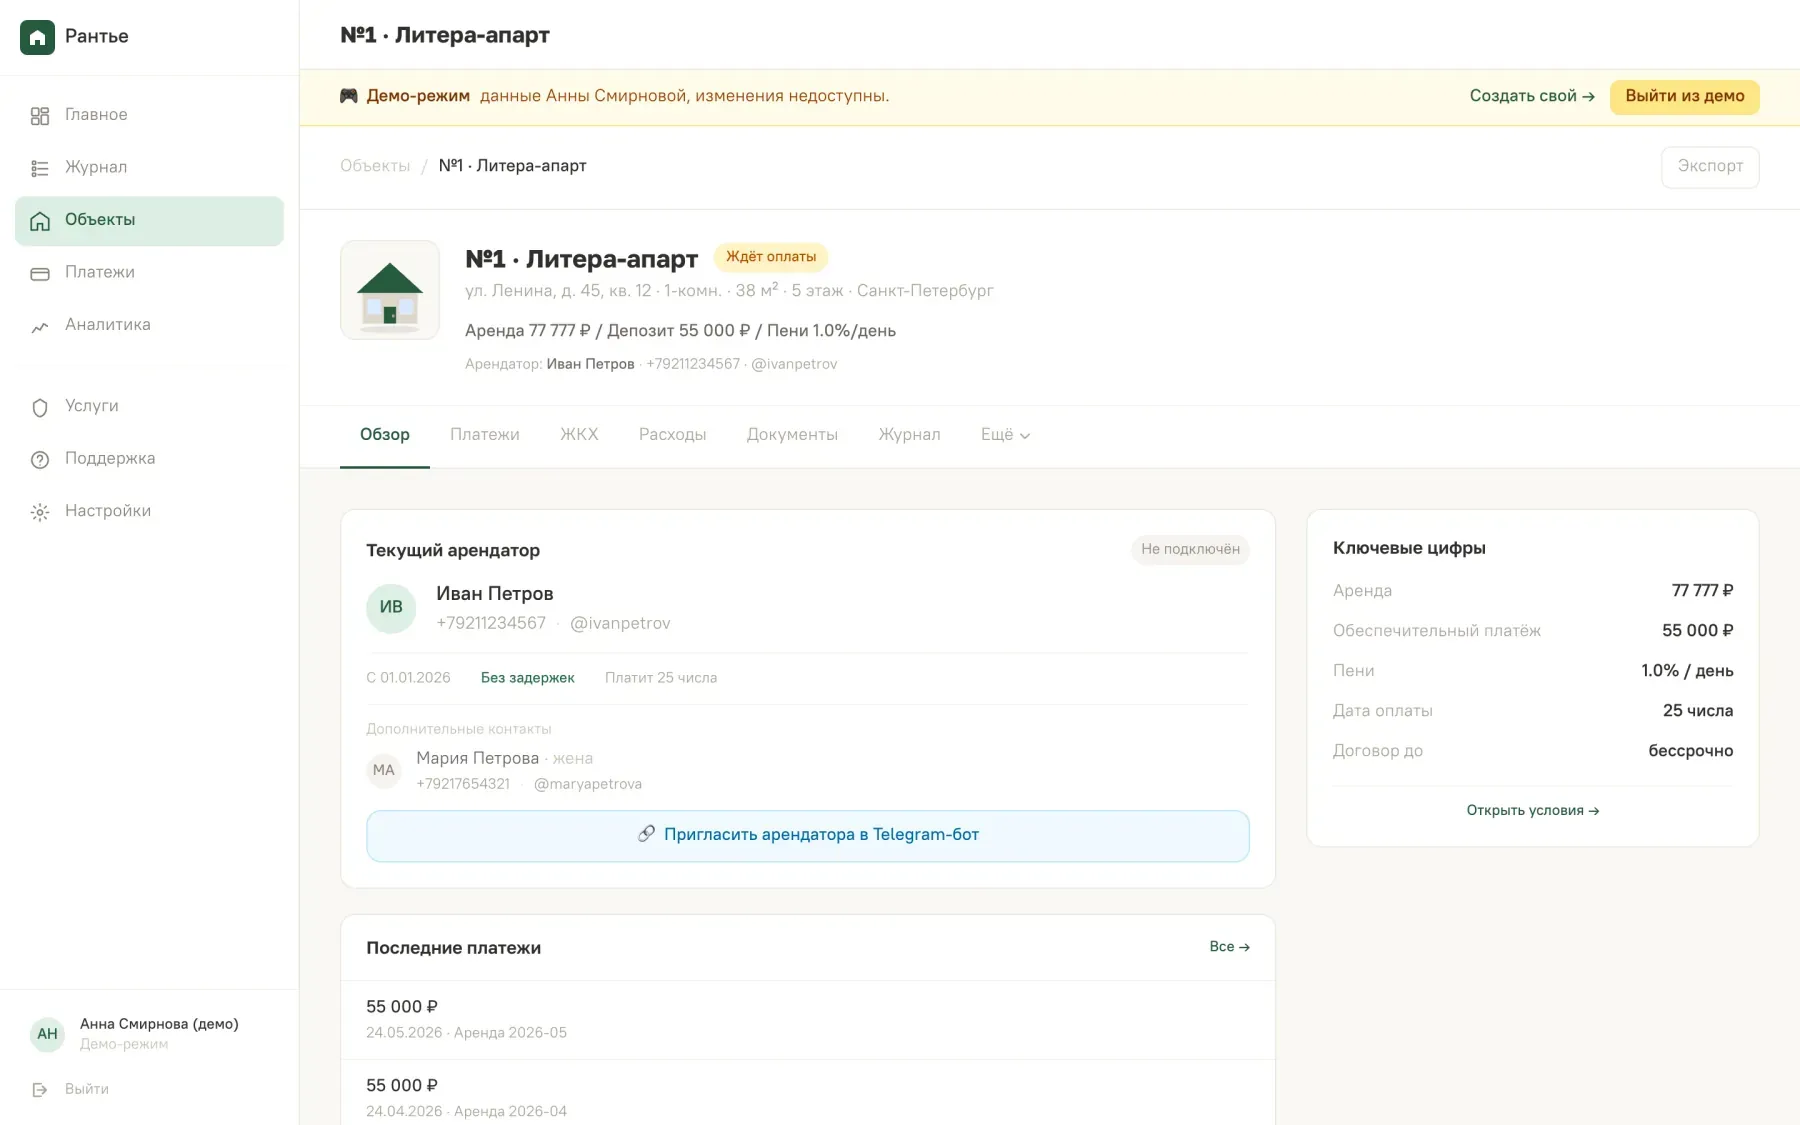Open Поддержка in the sidebar
Screen dimensions: 1800x1125
click(x=149, y=459)
